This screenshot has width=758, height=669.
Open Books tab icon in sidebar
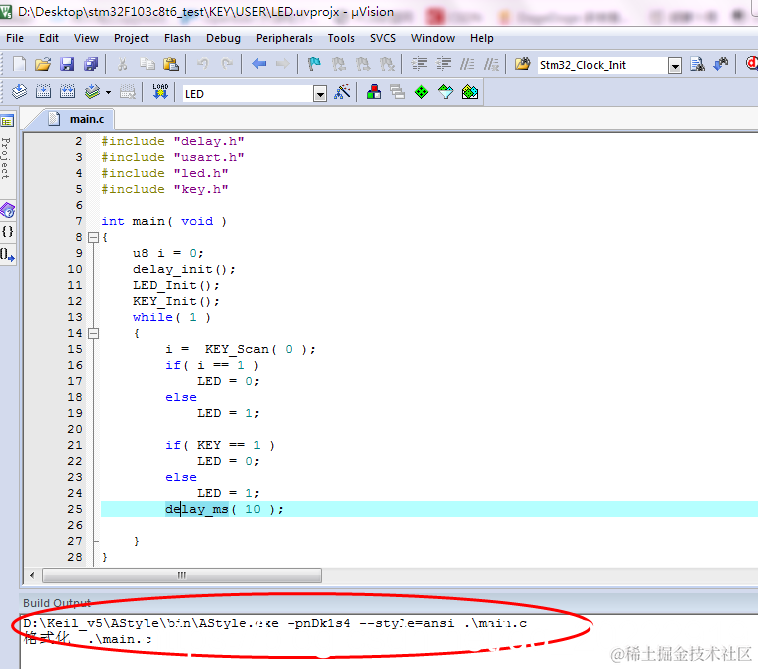click(x=7, y=211)
